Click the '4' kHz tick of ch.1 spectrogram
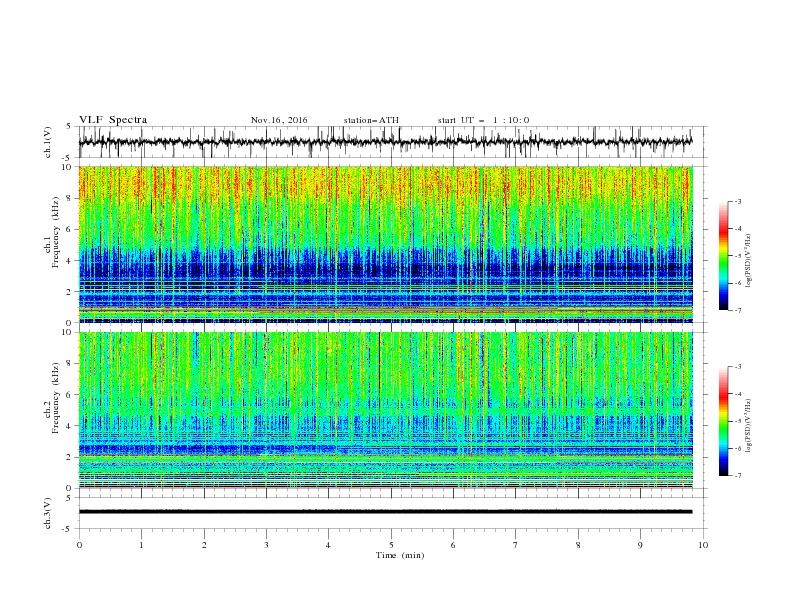Screen dimensions: 792x612 coord(70,261)
